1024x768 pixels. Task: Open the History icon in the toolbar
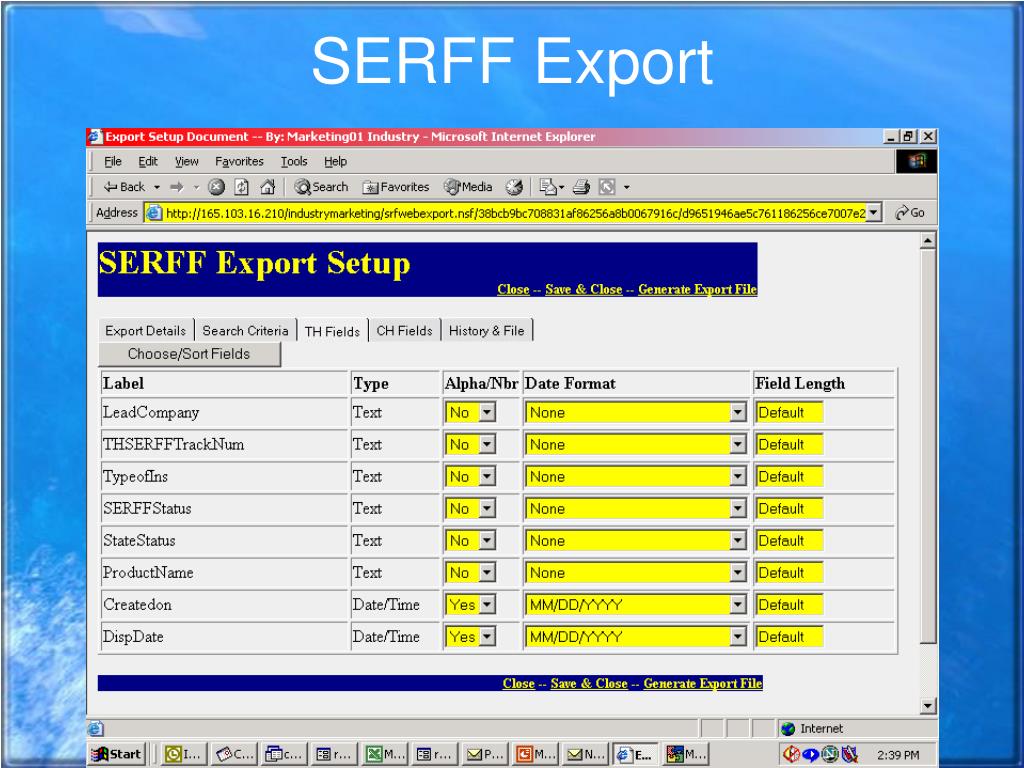click(x=515, y=187)
